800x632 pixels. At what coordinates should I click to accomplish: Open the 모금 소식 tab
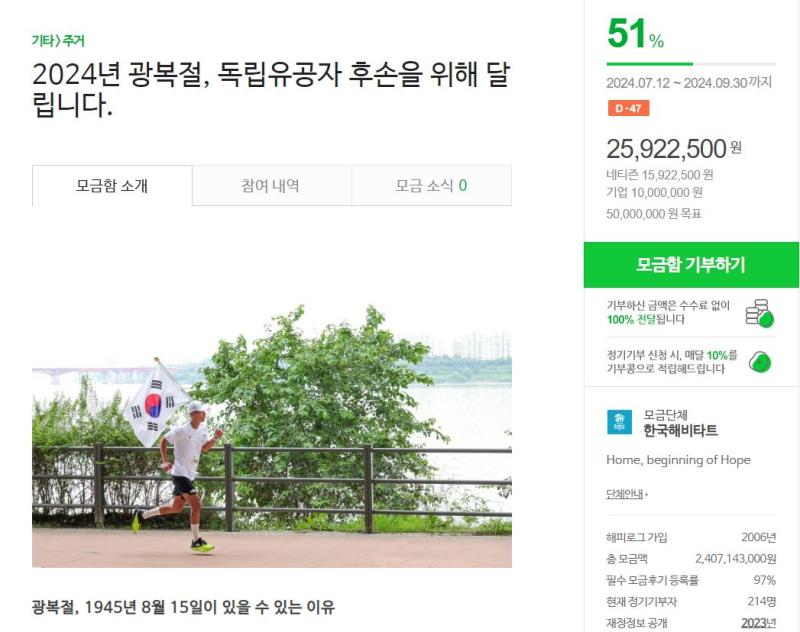[x=432, y=186]
